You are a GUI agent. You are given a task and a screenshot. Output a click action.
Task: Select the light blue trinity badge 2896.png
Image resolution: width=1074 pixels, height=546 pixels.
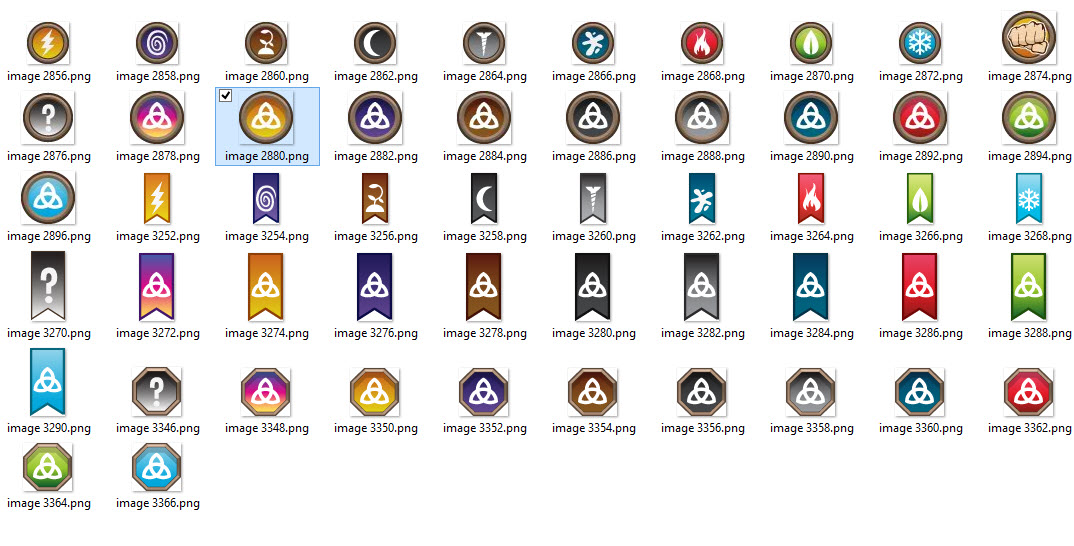48,197
